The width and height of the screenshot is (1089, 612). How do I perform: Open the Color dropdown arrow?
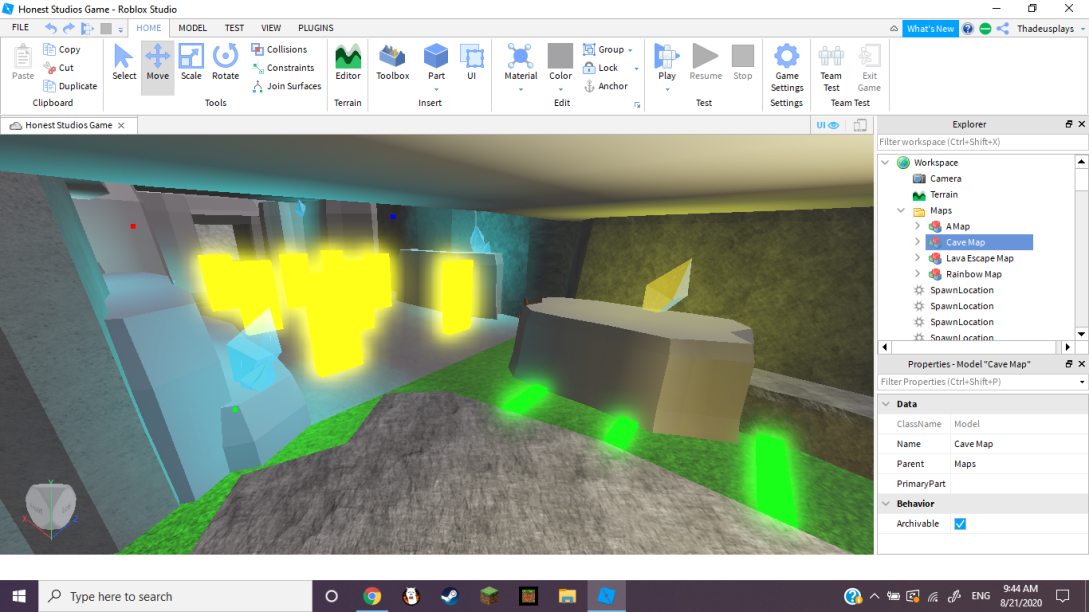(560, 89)
